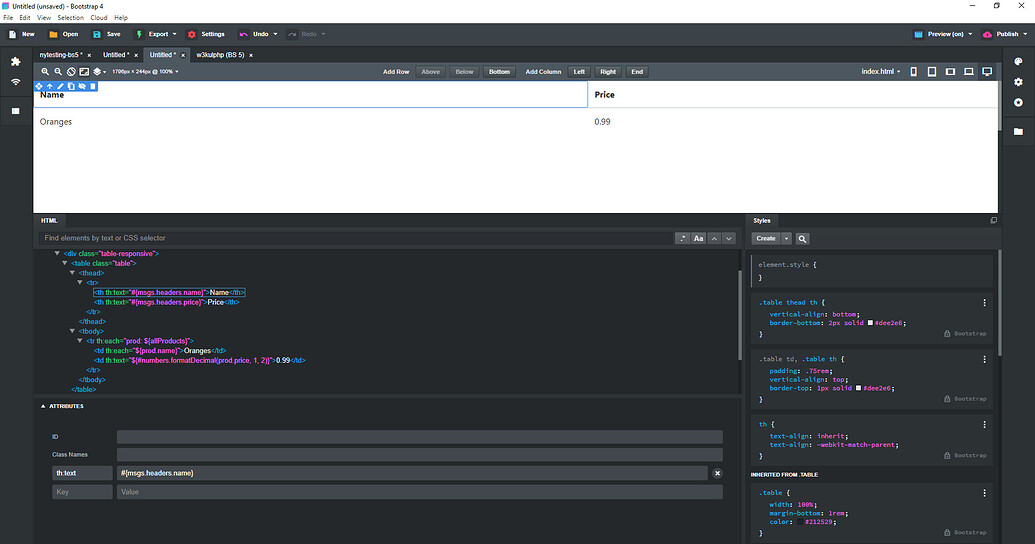The width and height of the screenshot is (1035, 544).
Task: Go to previous search match arrow
Action: (x=714, y=238)
